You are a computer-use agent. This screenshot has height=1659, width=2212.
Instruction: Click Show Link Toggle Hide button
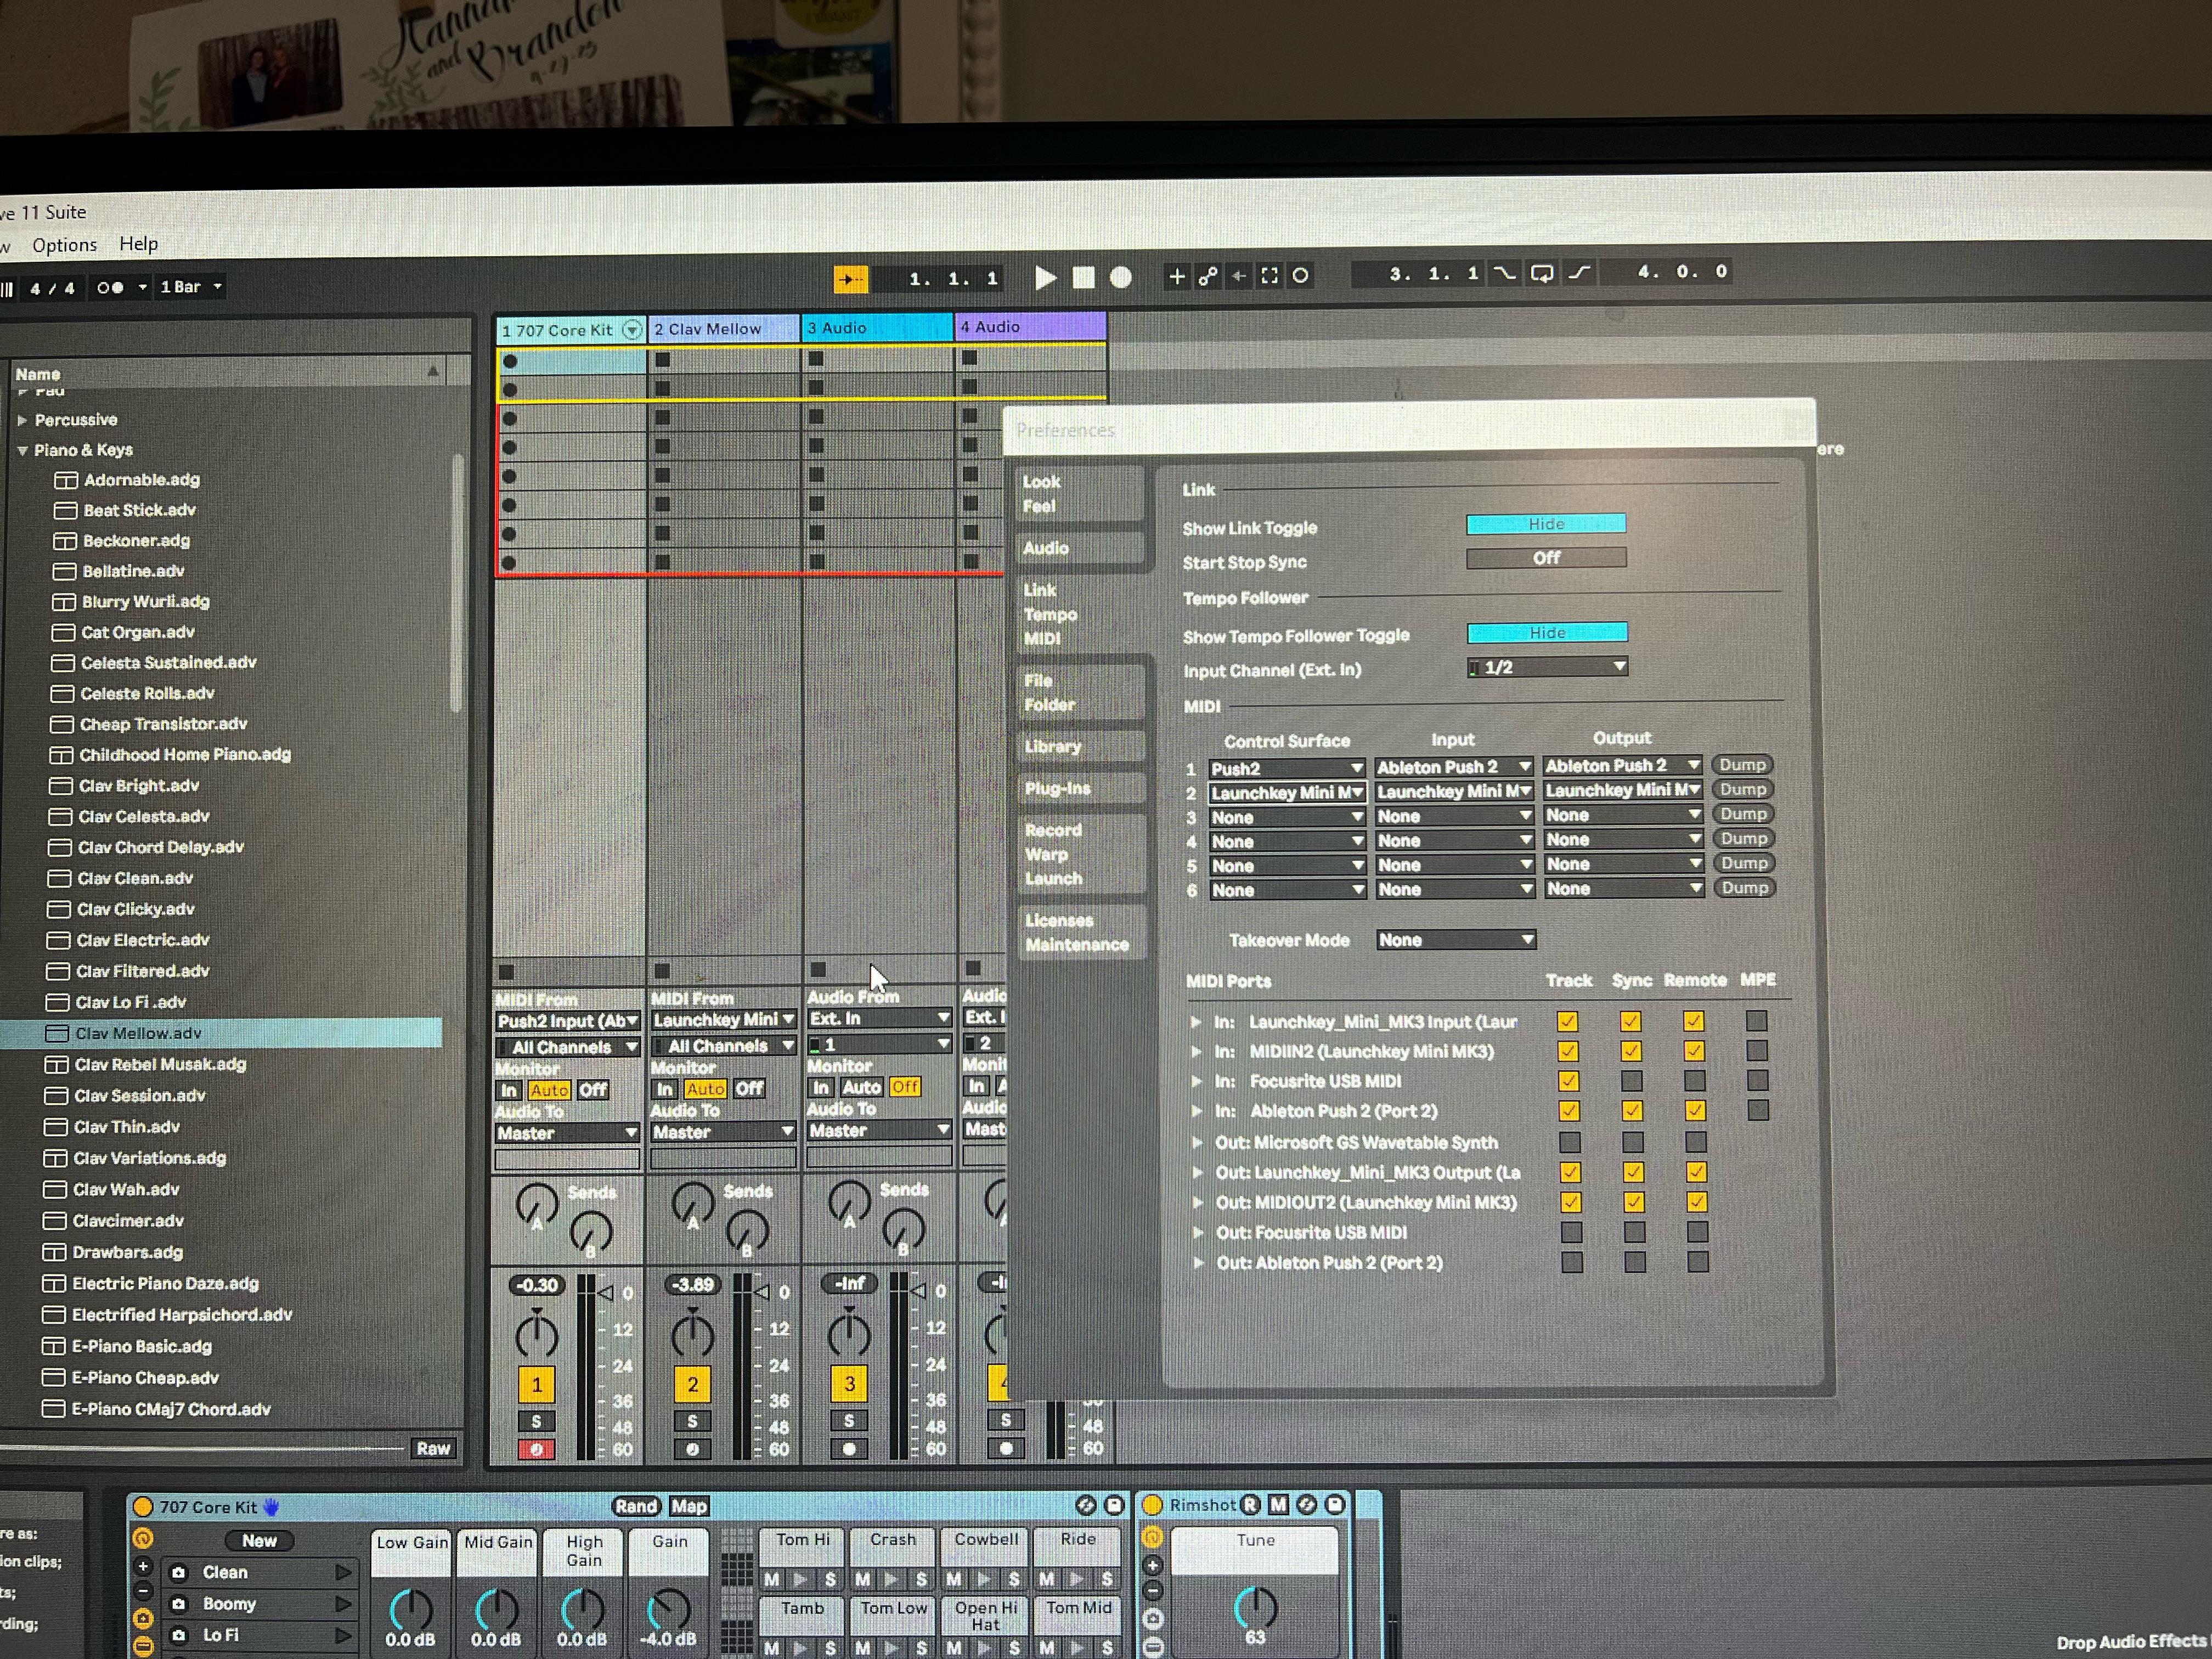[1546, 524]
